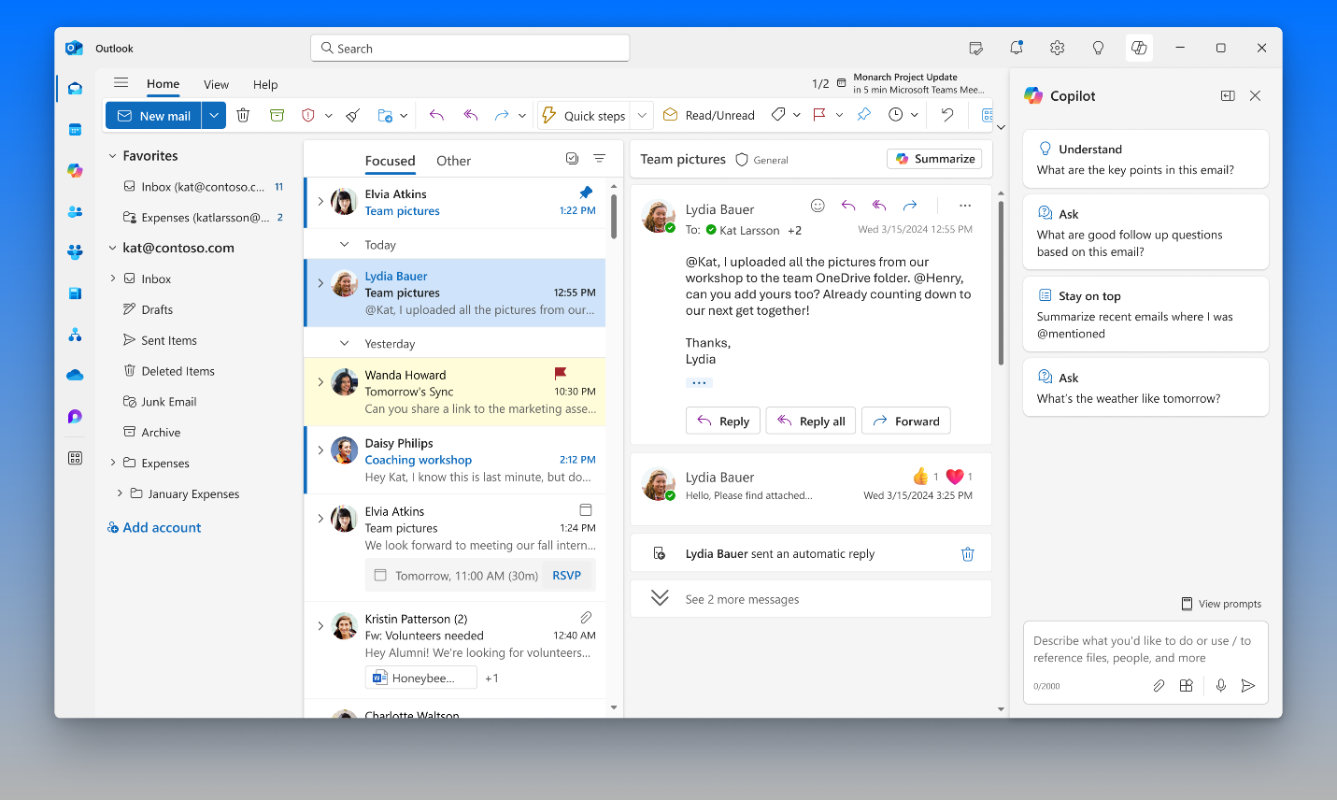Select the Focused inbox tab
The width and height of the screenshot is (1337, 800).
click(x=390, y=161)
